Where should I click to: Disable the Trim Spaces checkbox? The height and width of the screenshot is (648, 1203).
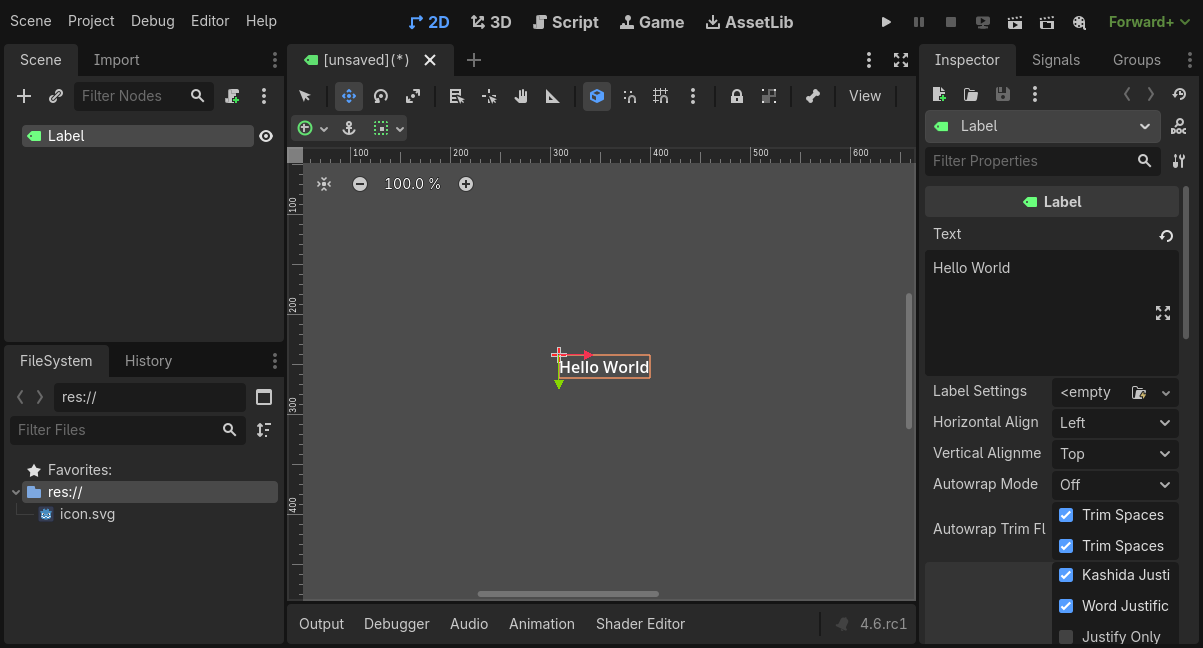1066,514
